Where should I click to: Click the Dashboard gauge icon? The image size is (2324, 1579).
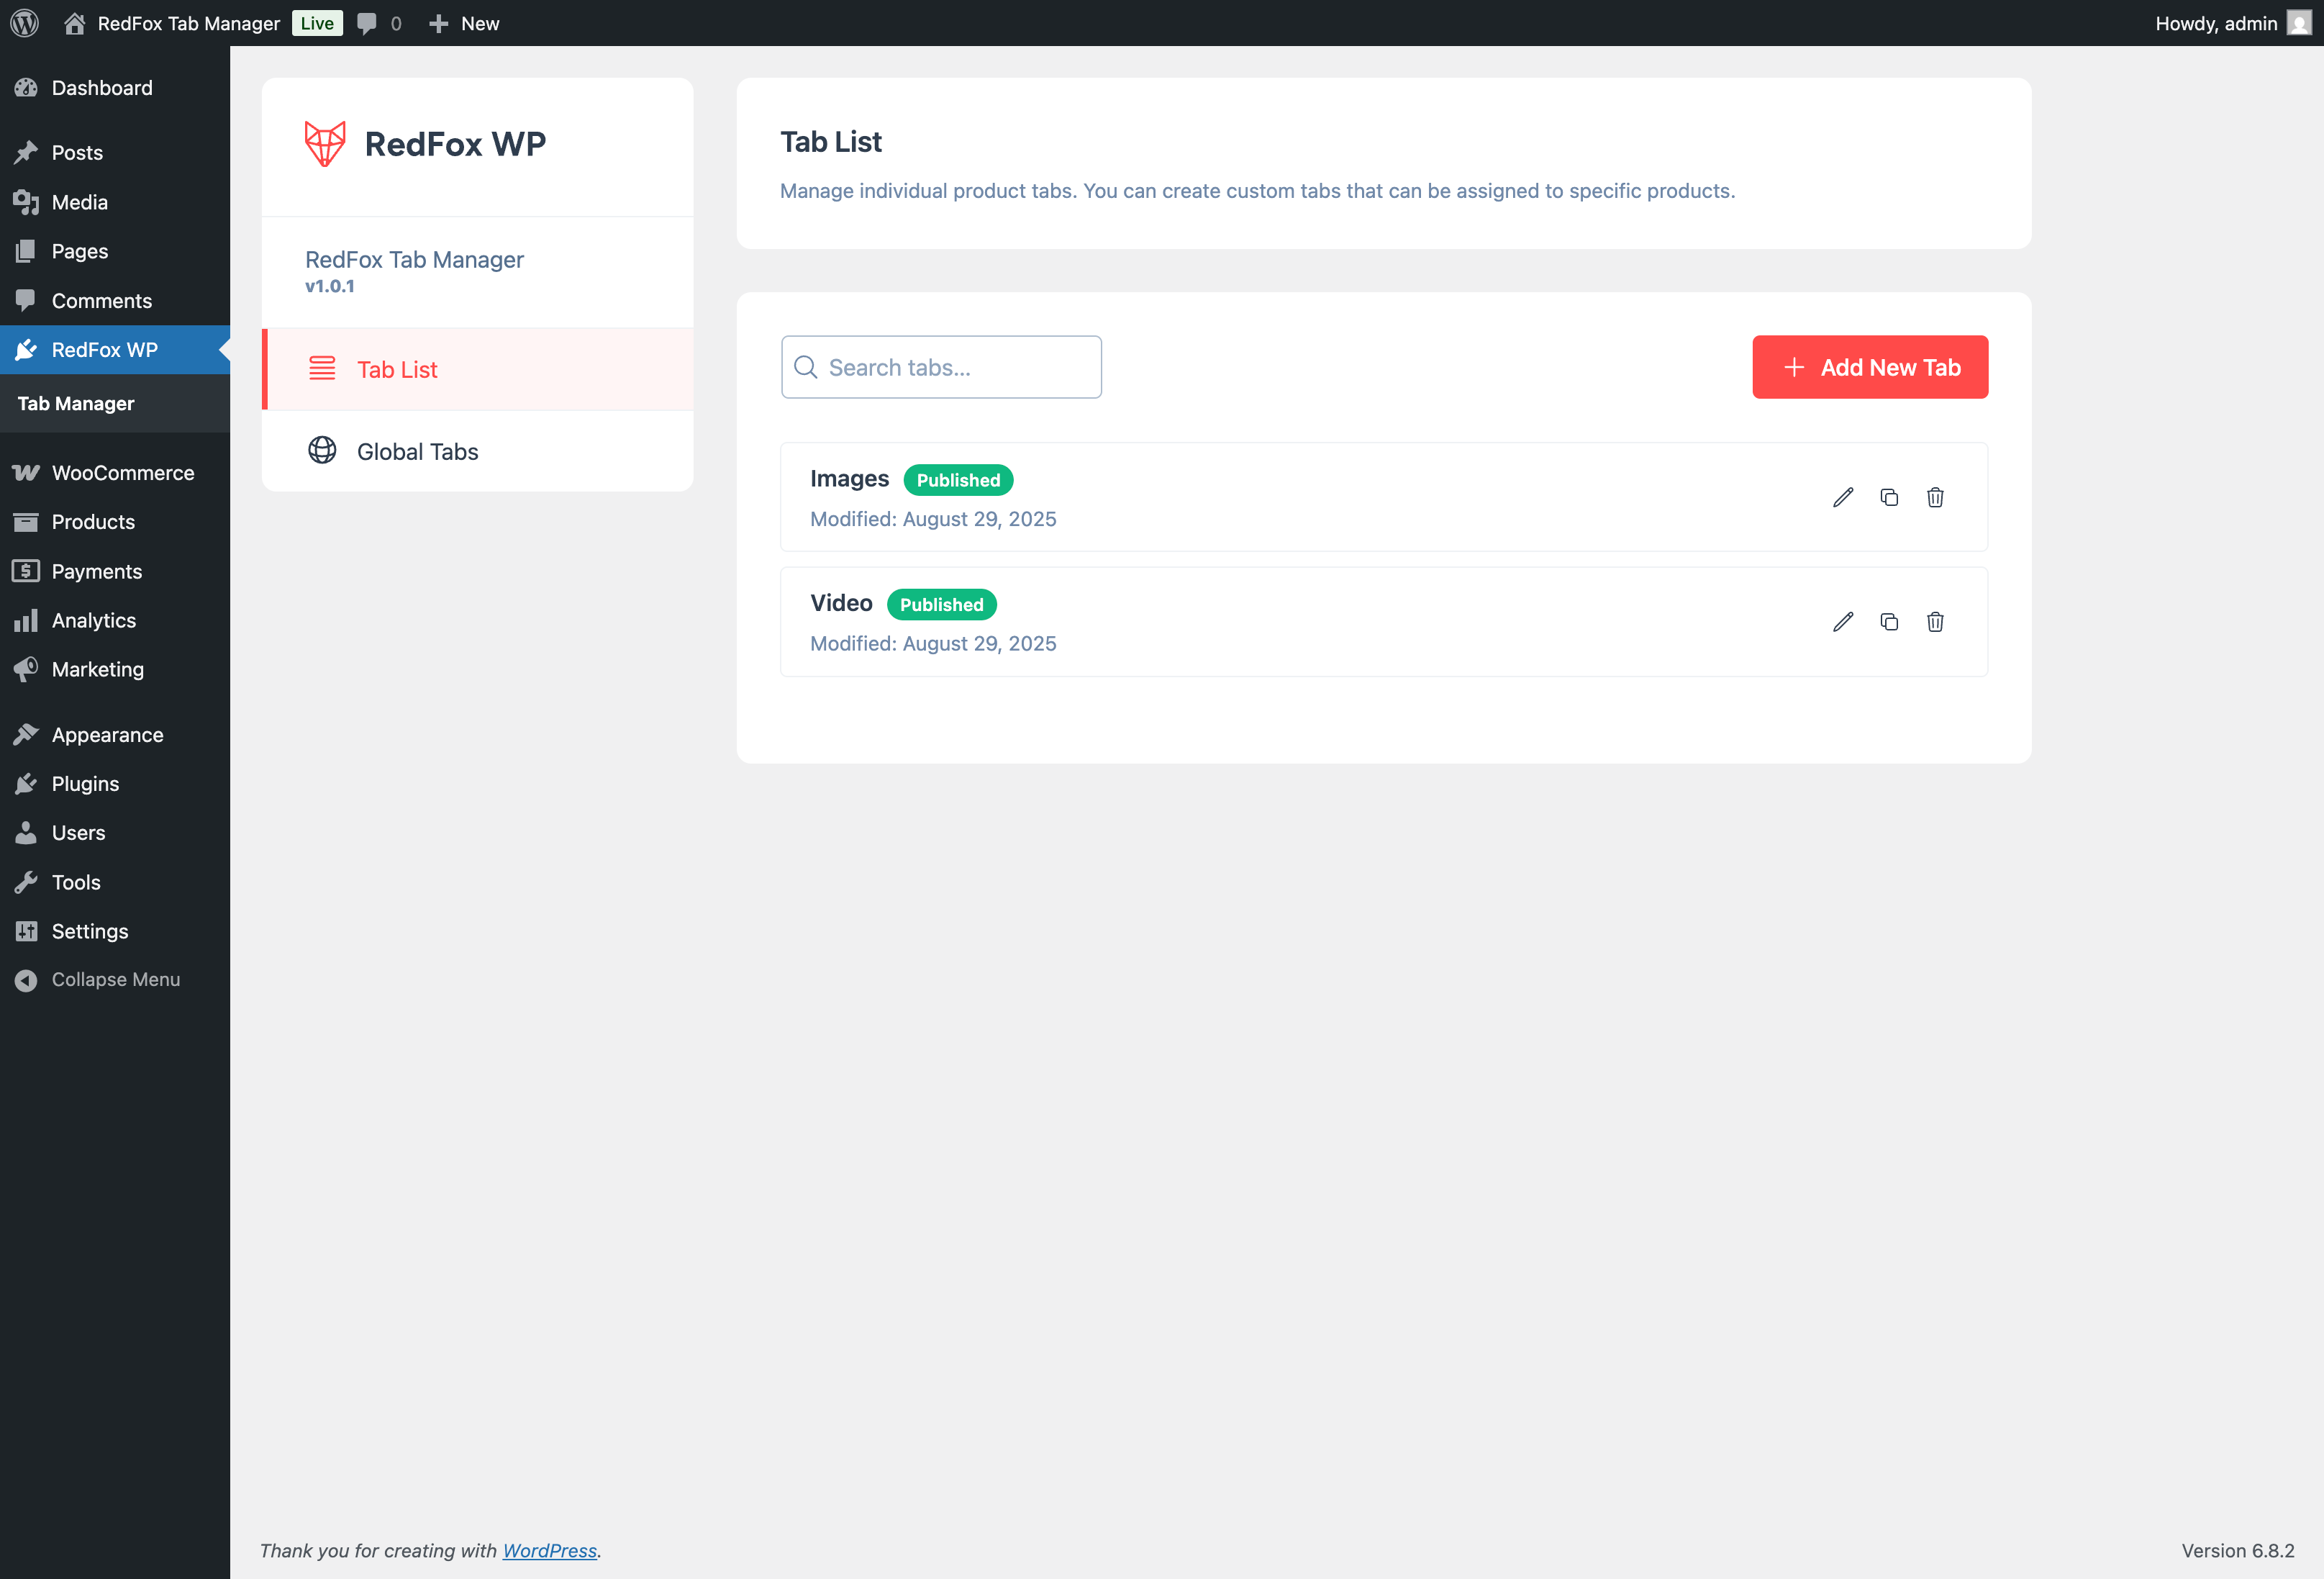pyautogui.click(x=26, y=88)
